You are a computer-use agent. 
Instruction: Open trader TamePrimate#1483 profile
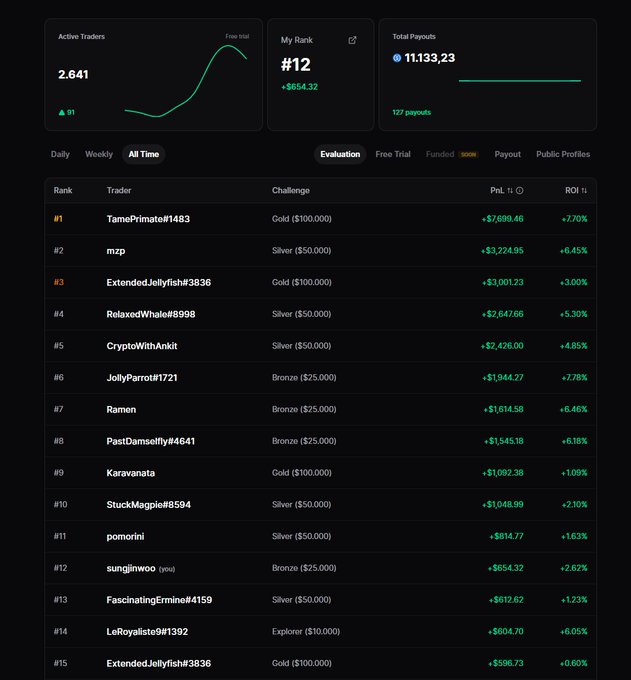tap(148, 219)
